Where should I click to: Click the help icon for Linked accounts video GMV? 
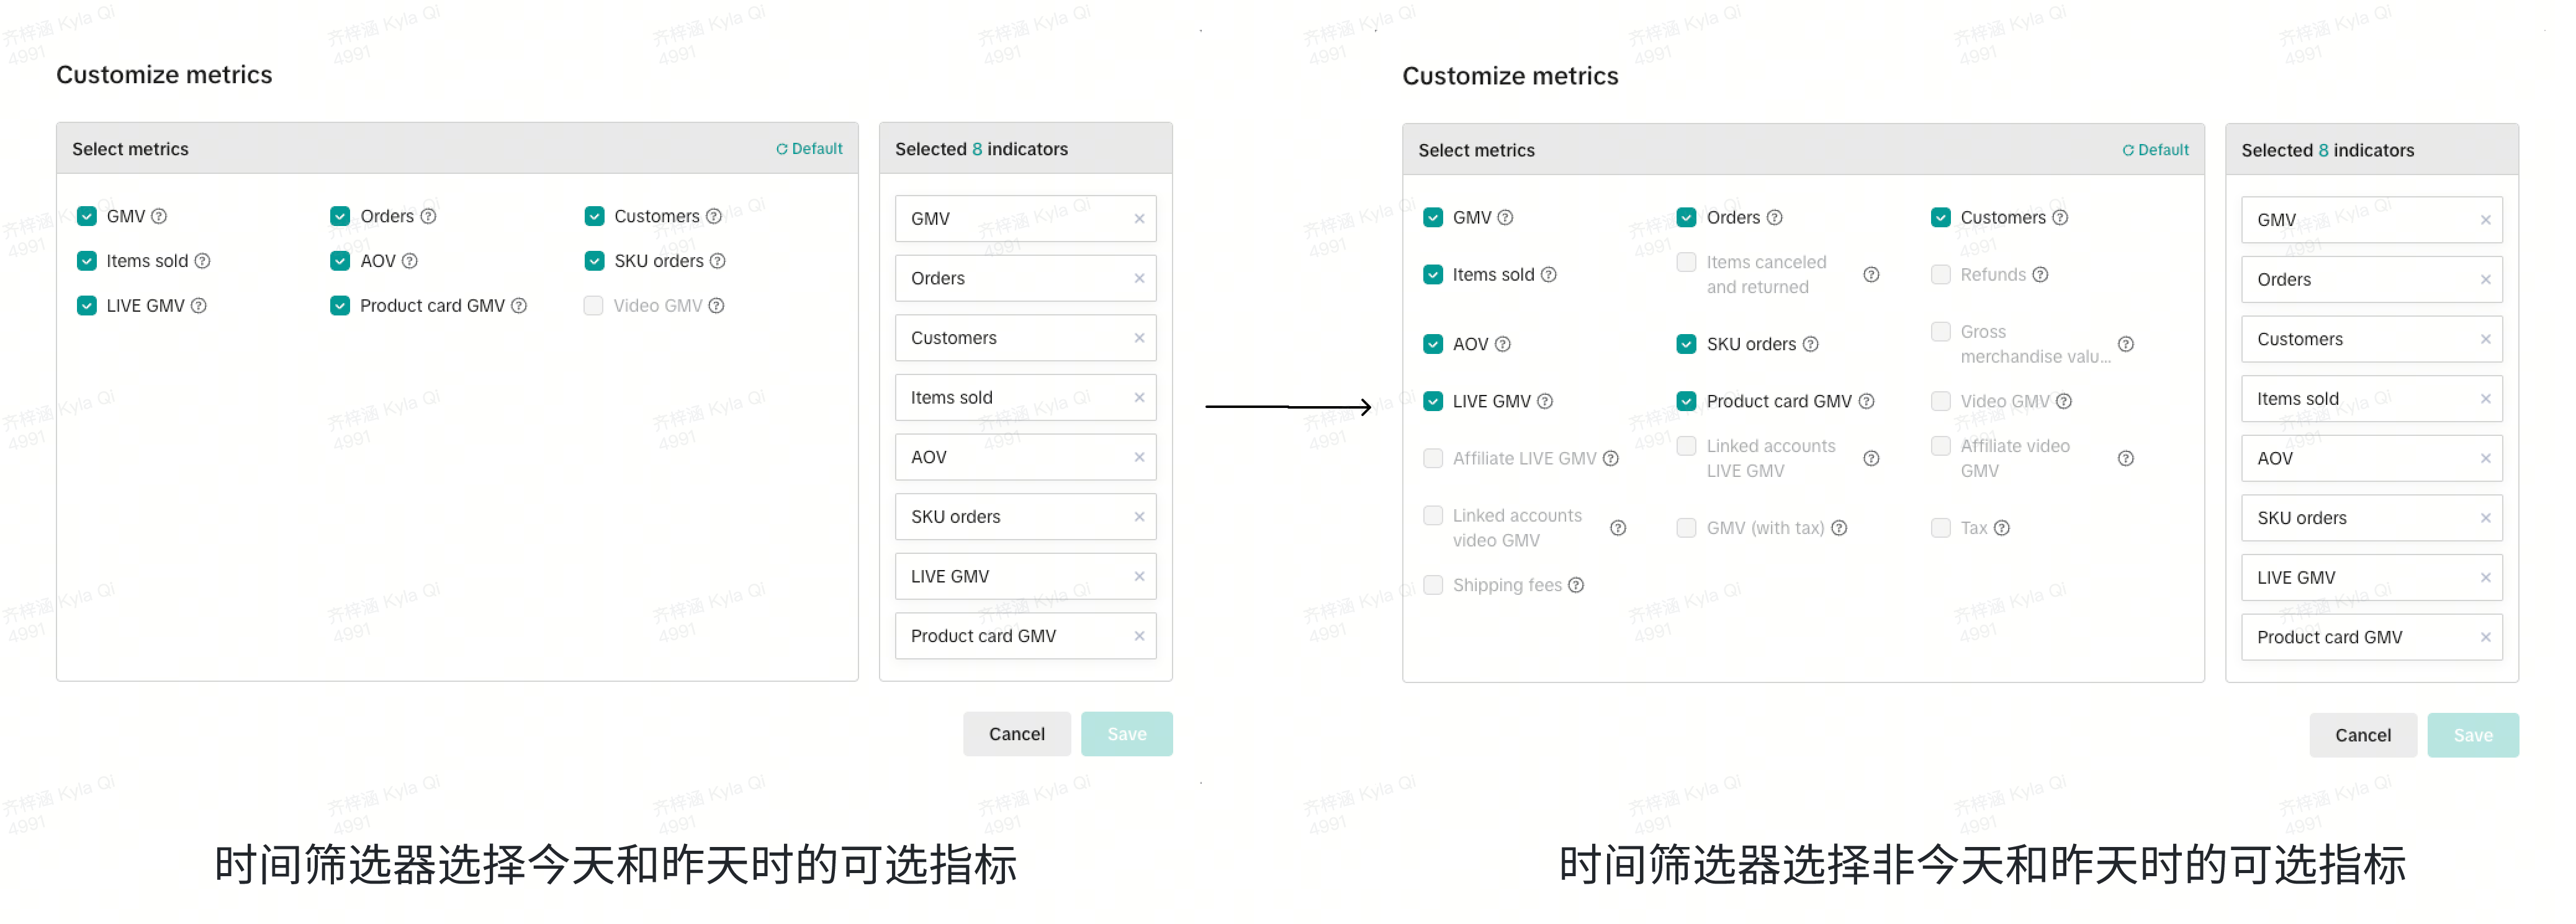pos(1618,528)
